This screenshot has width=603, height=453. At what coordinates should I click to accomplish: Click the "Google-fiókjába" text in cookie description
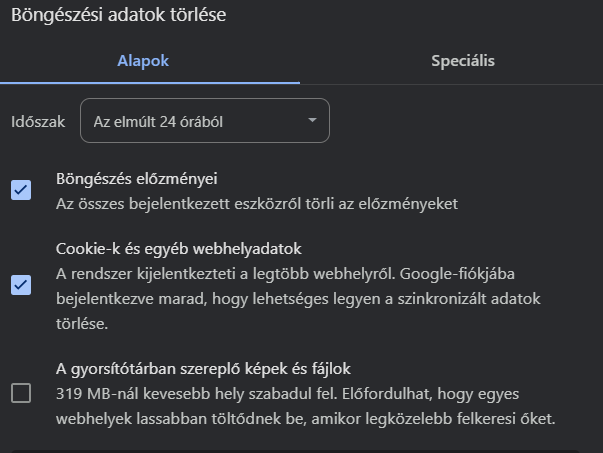pos(460,273)
